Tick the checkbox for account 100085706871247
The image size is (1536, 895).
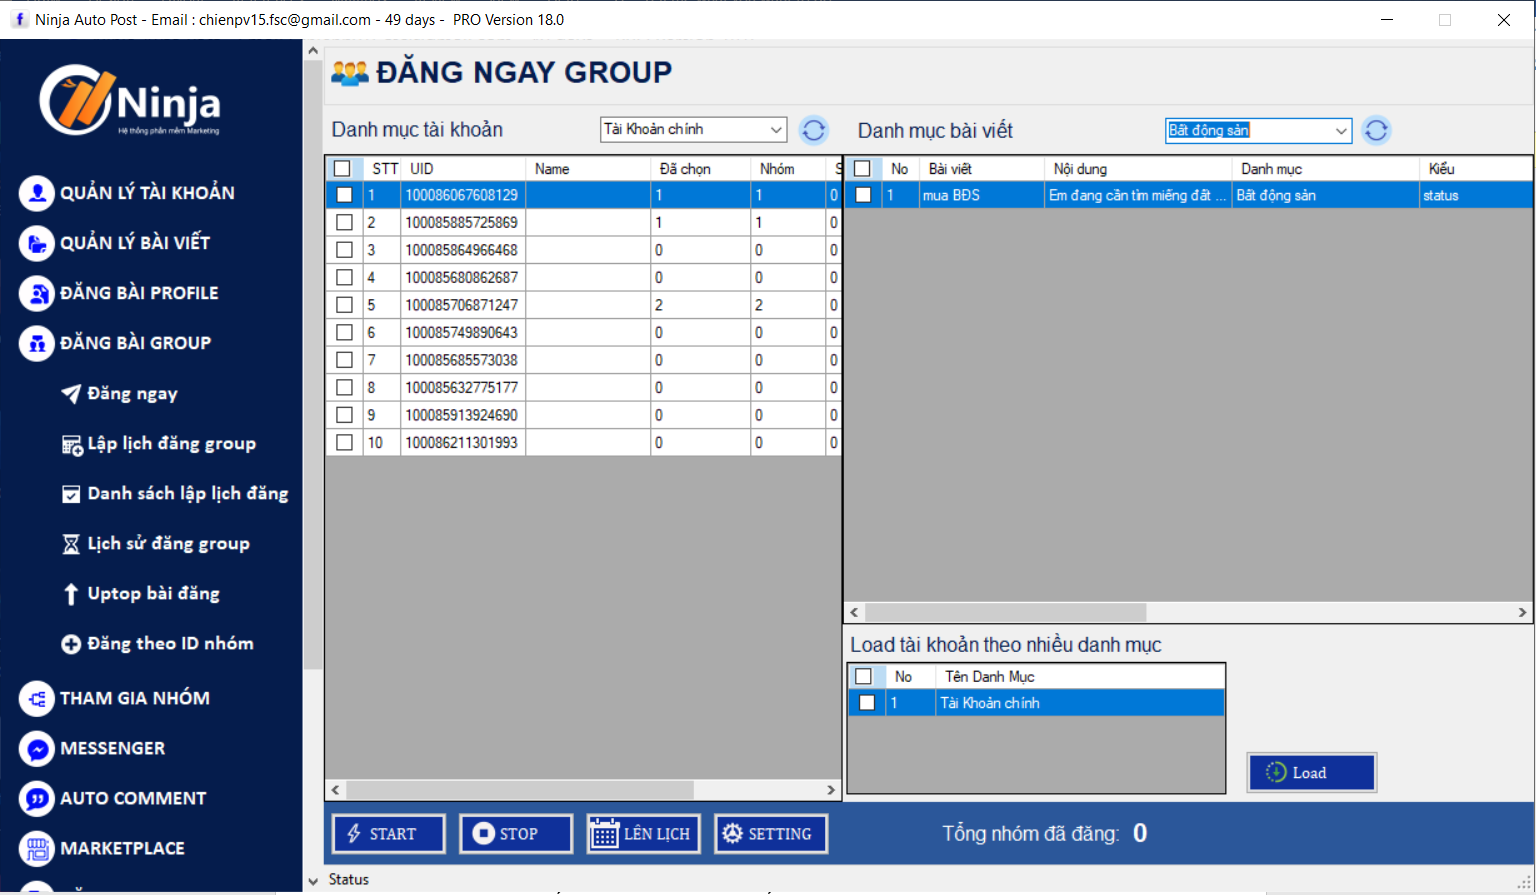[x=344, y=305]
